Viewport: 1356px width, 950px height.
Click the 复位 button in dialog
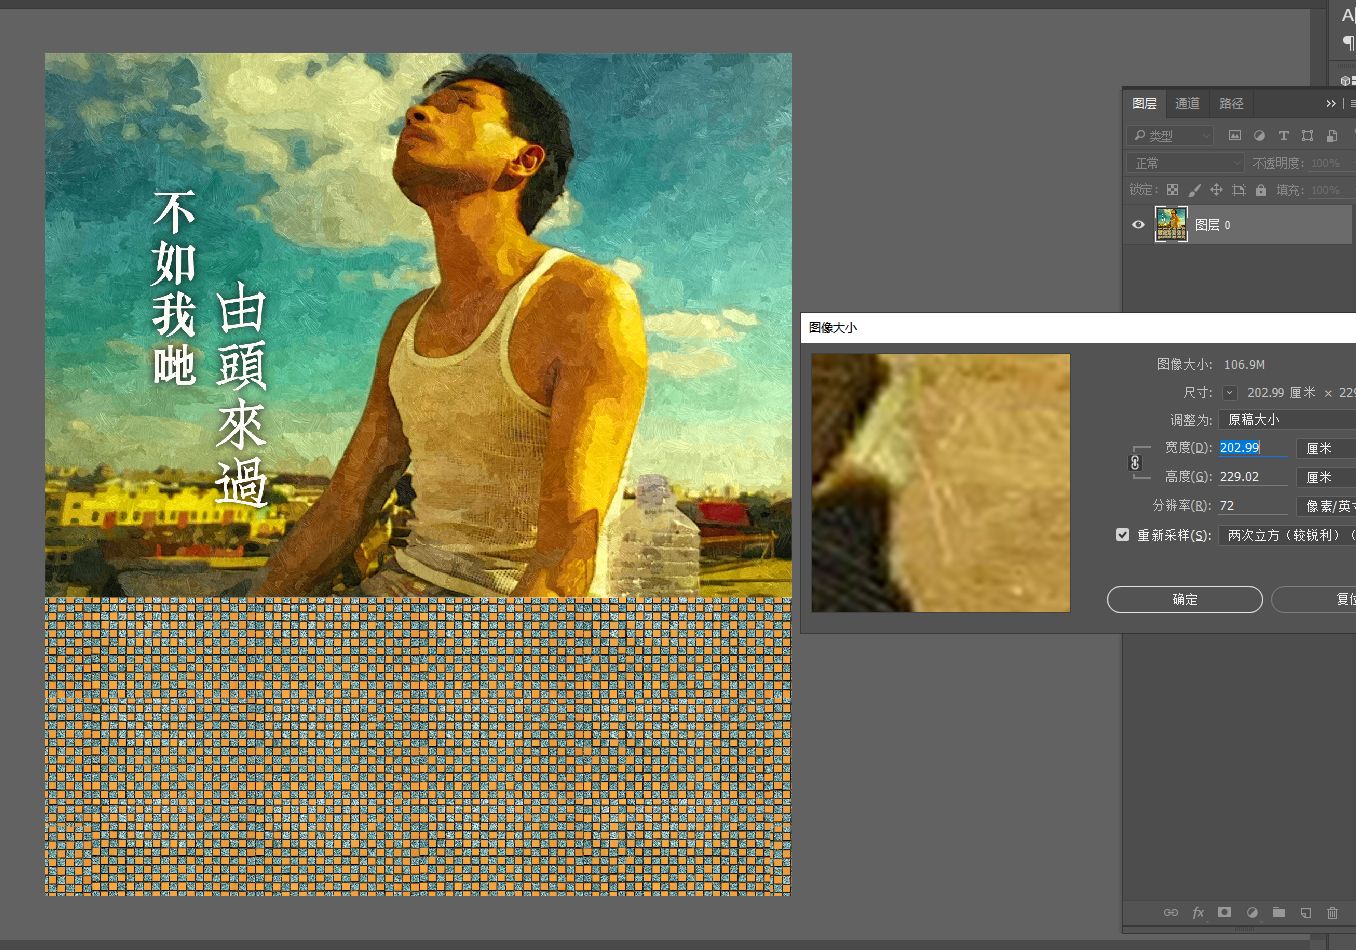[1313, 599]
